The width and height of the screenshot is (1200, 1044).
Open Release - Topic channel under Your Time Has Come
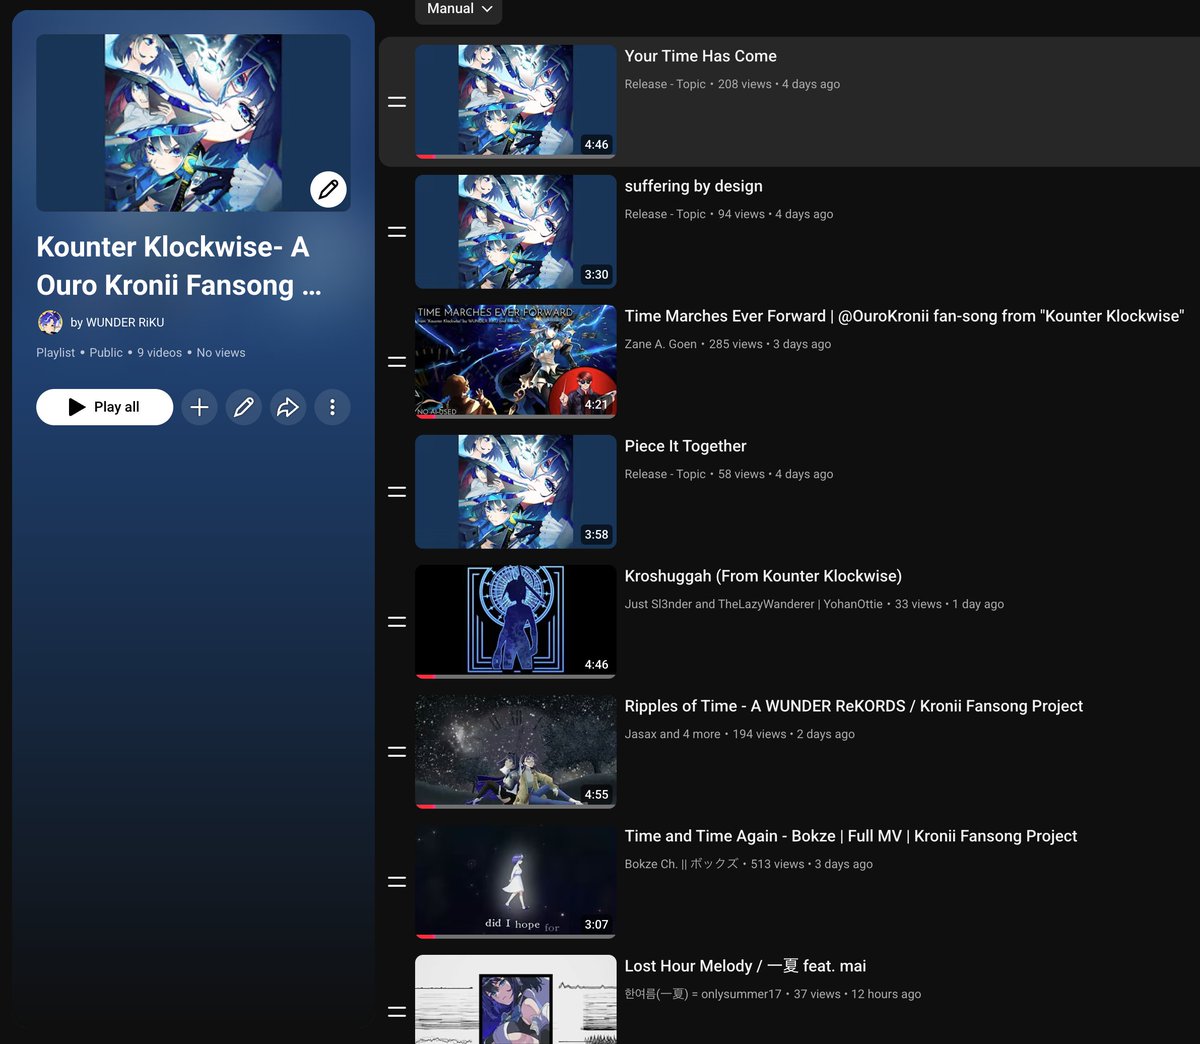[665, 84]
